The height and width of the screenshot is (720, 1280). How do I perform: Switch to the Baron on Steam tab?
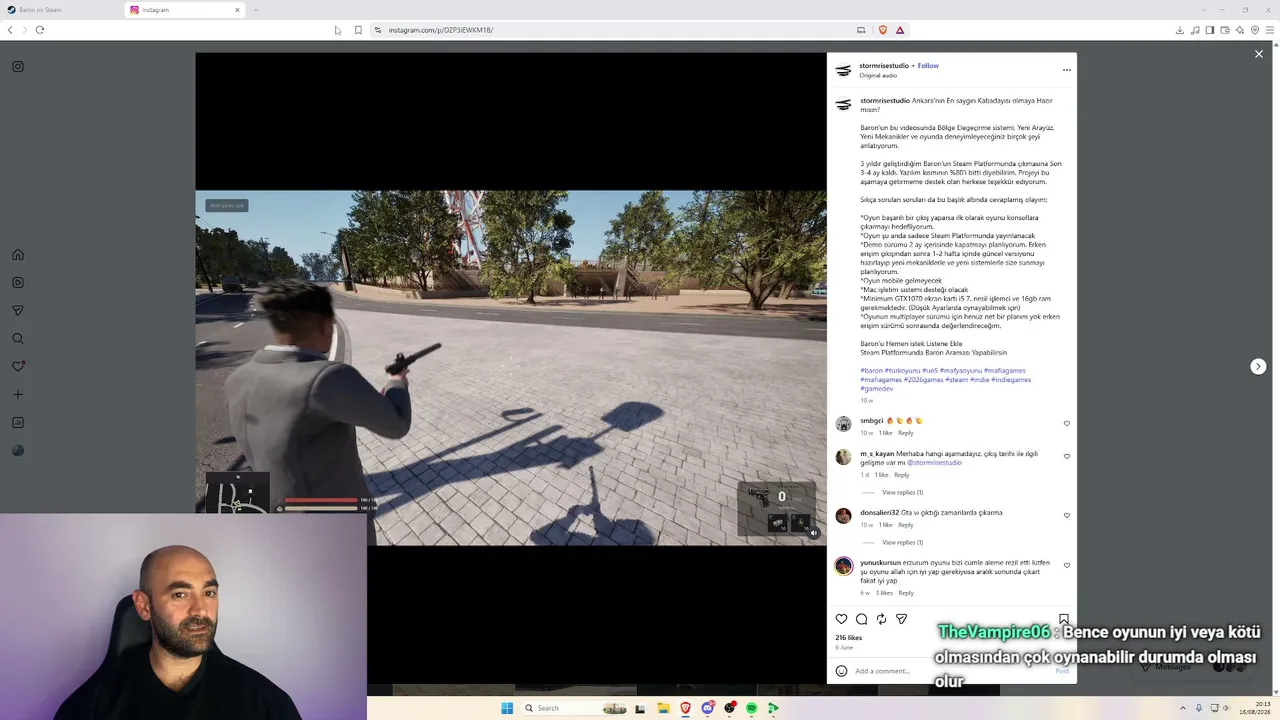click(60, 10)
